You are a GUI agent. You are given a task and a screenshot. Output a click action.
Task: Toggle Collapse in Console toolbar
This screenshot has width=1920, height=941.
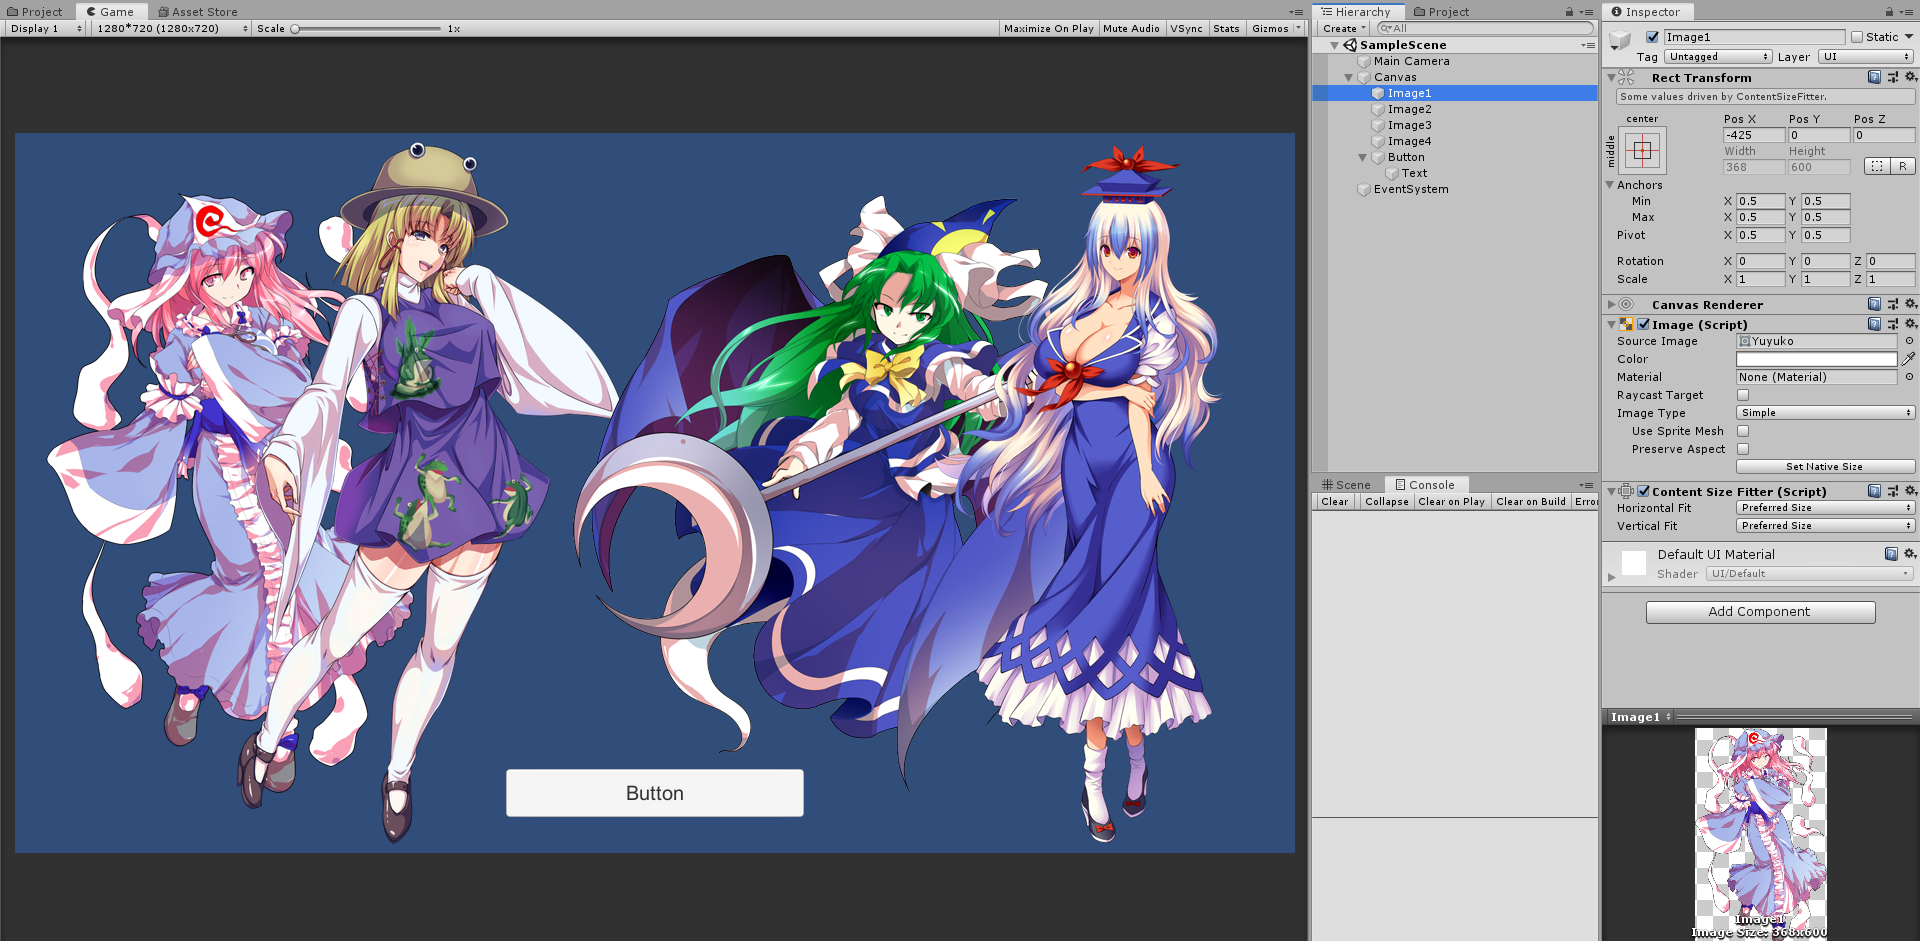click(1386, 502)
